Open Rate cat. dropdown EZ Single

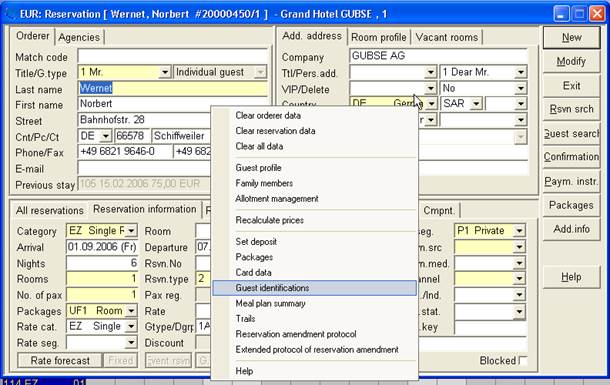point(131,327)
